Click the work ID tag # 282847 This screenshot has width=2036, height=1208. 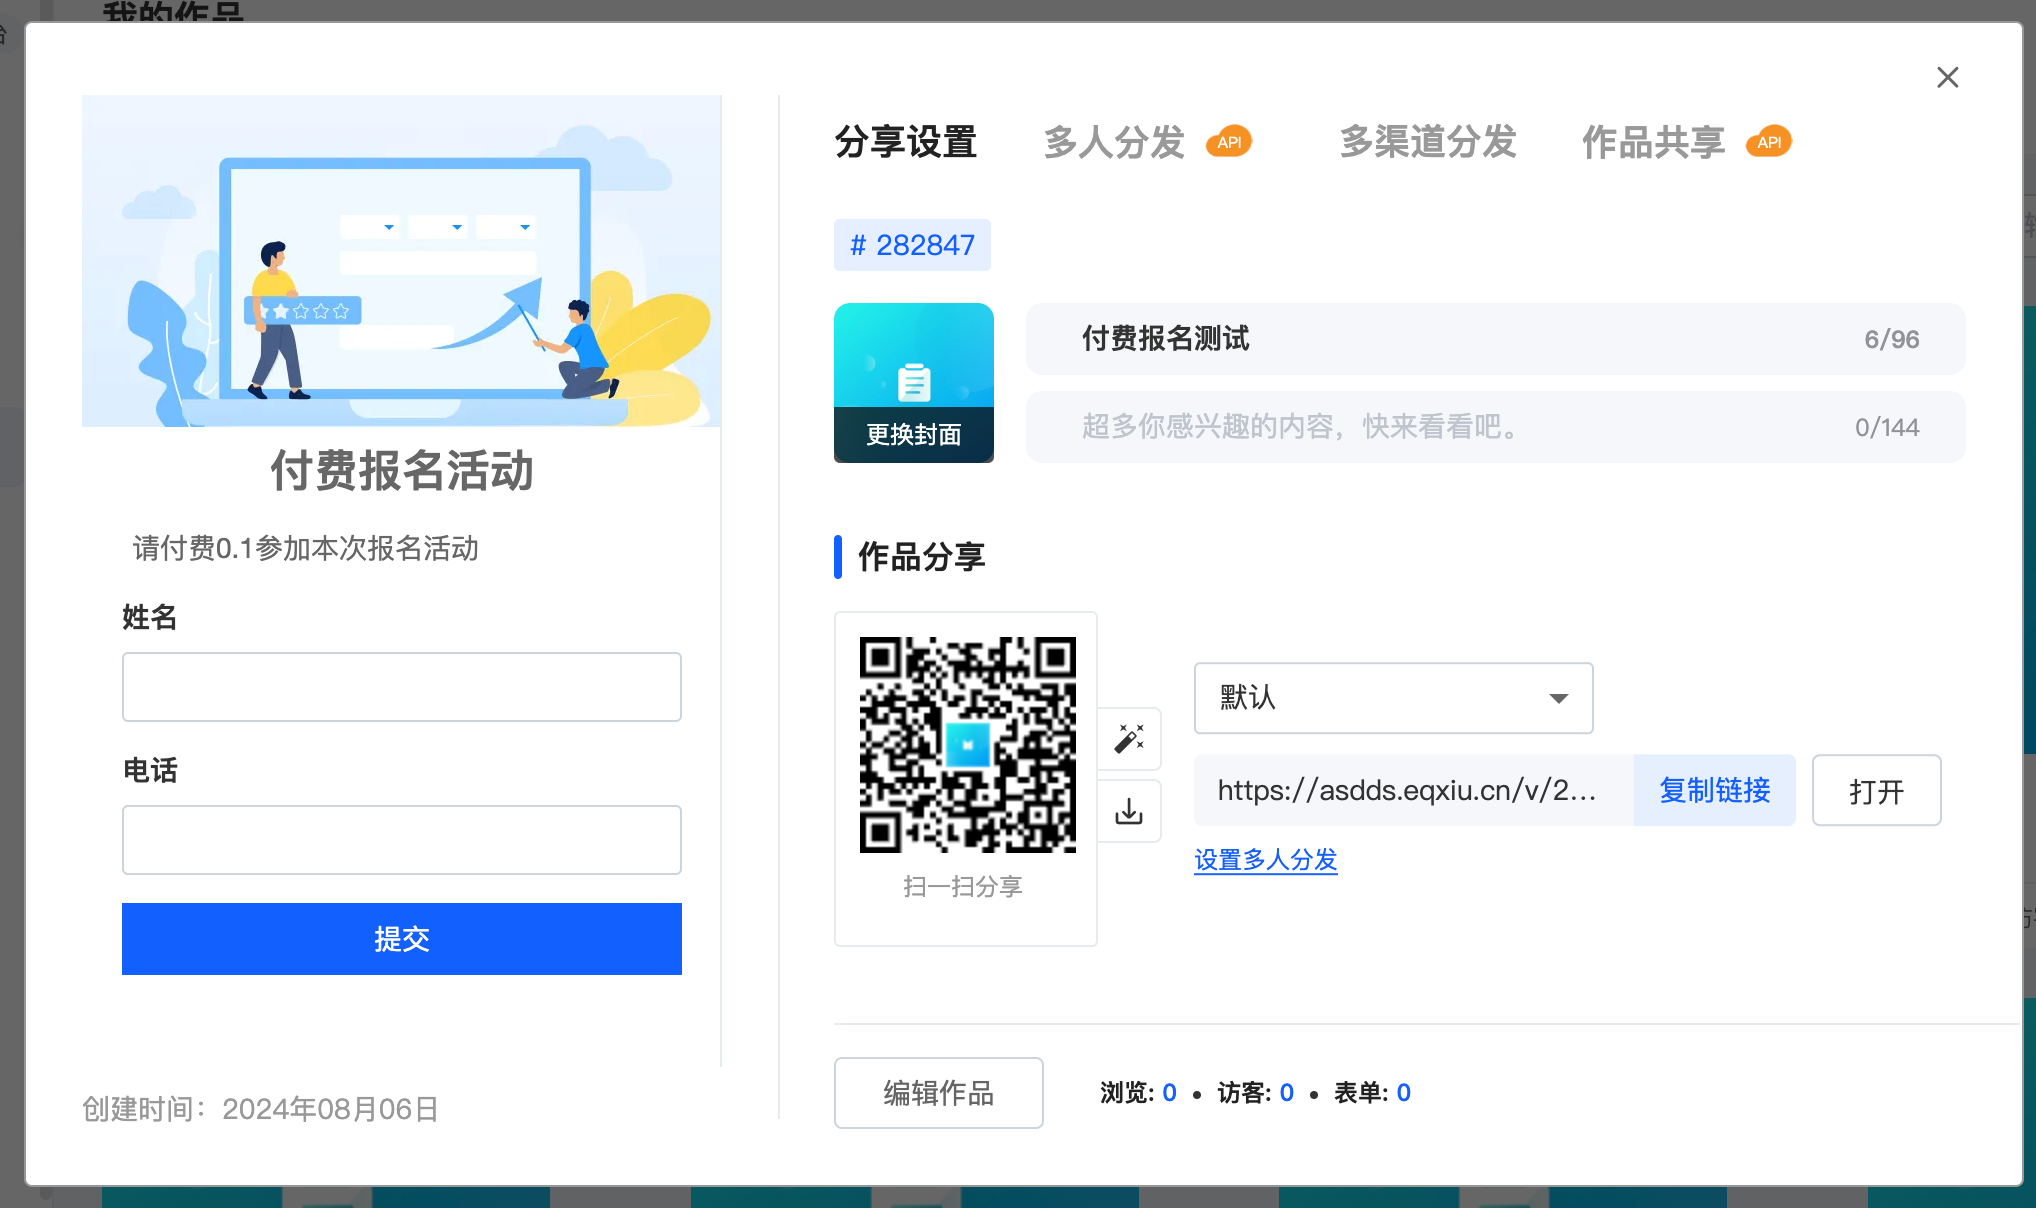(x=912, y=245)
